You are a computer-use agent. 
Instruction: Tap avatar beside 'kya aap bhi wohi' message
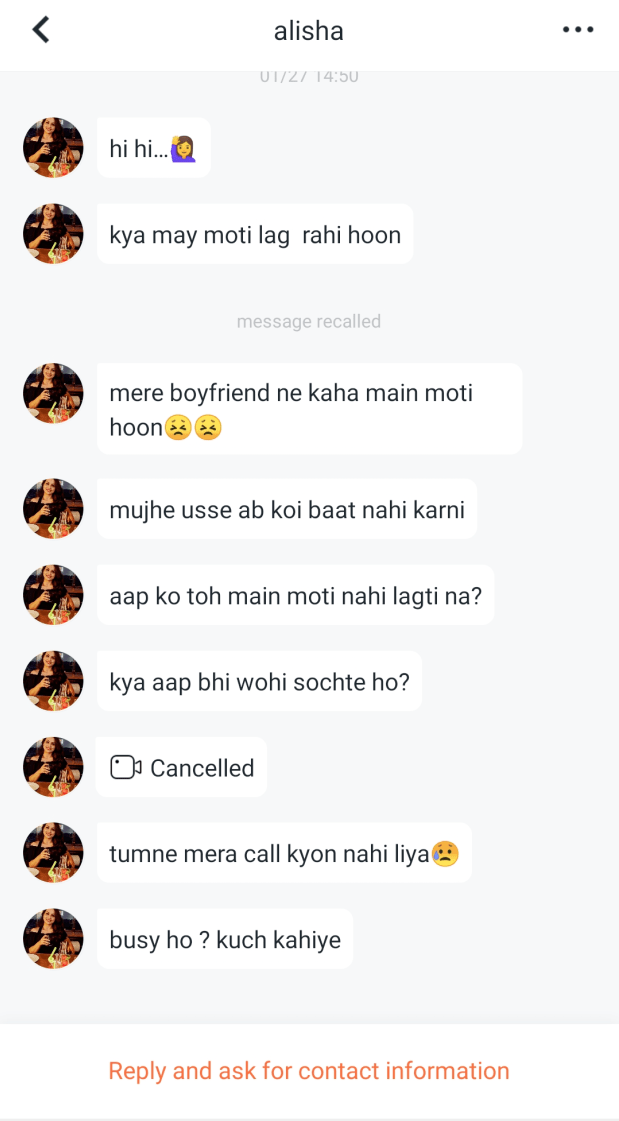tap(53, 681)
